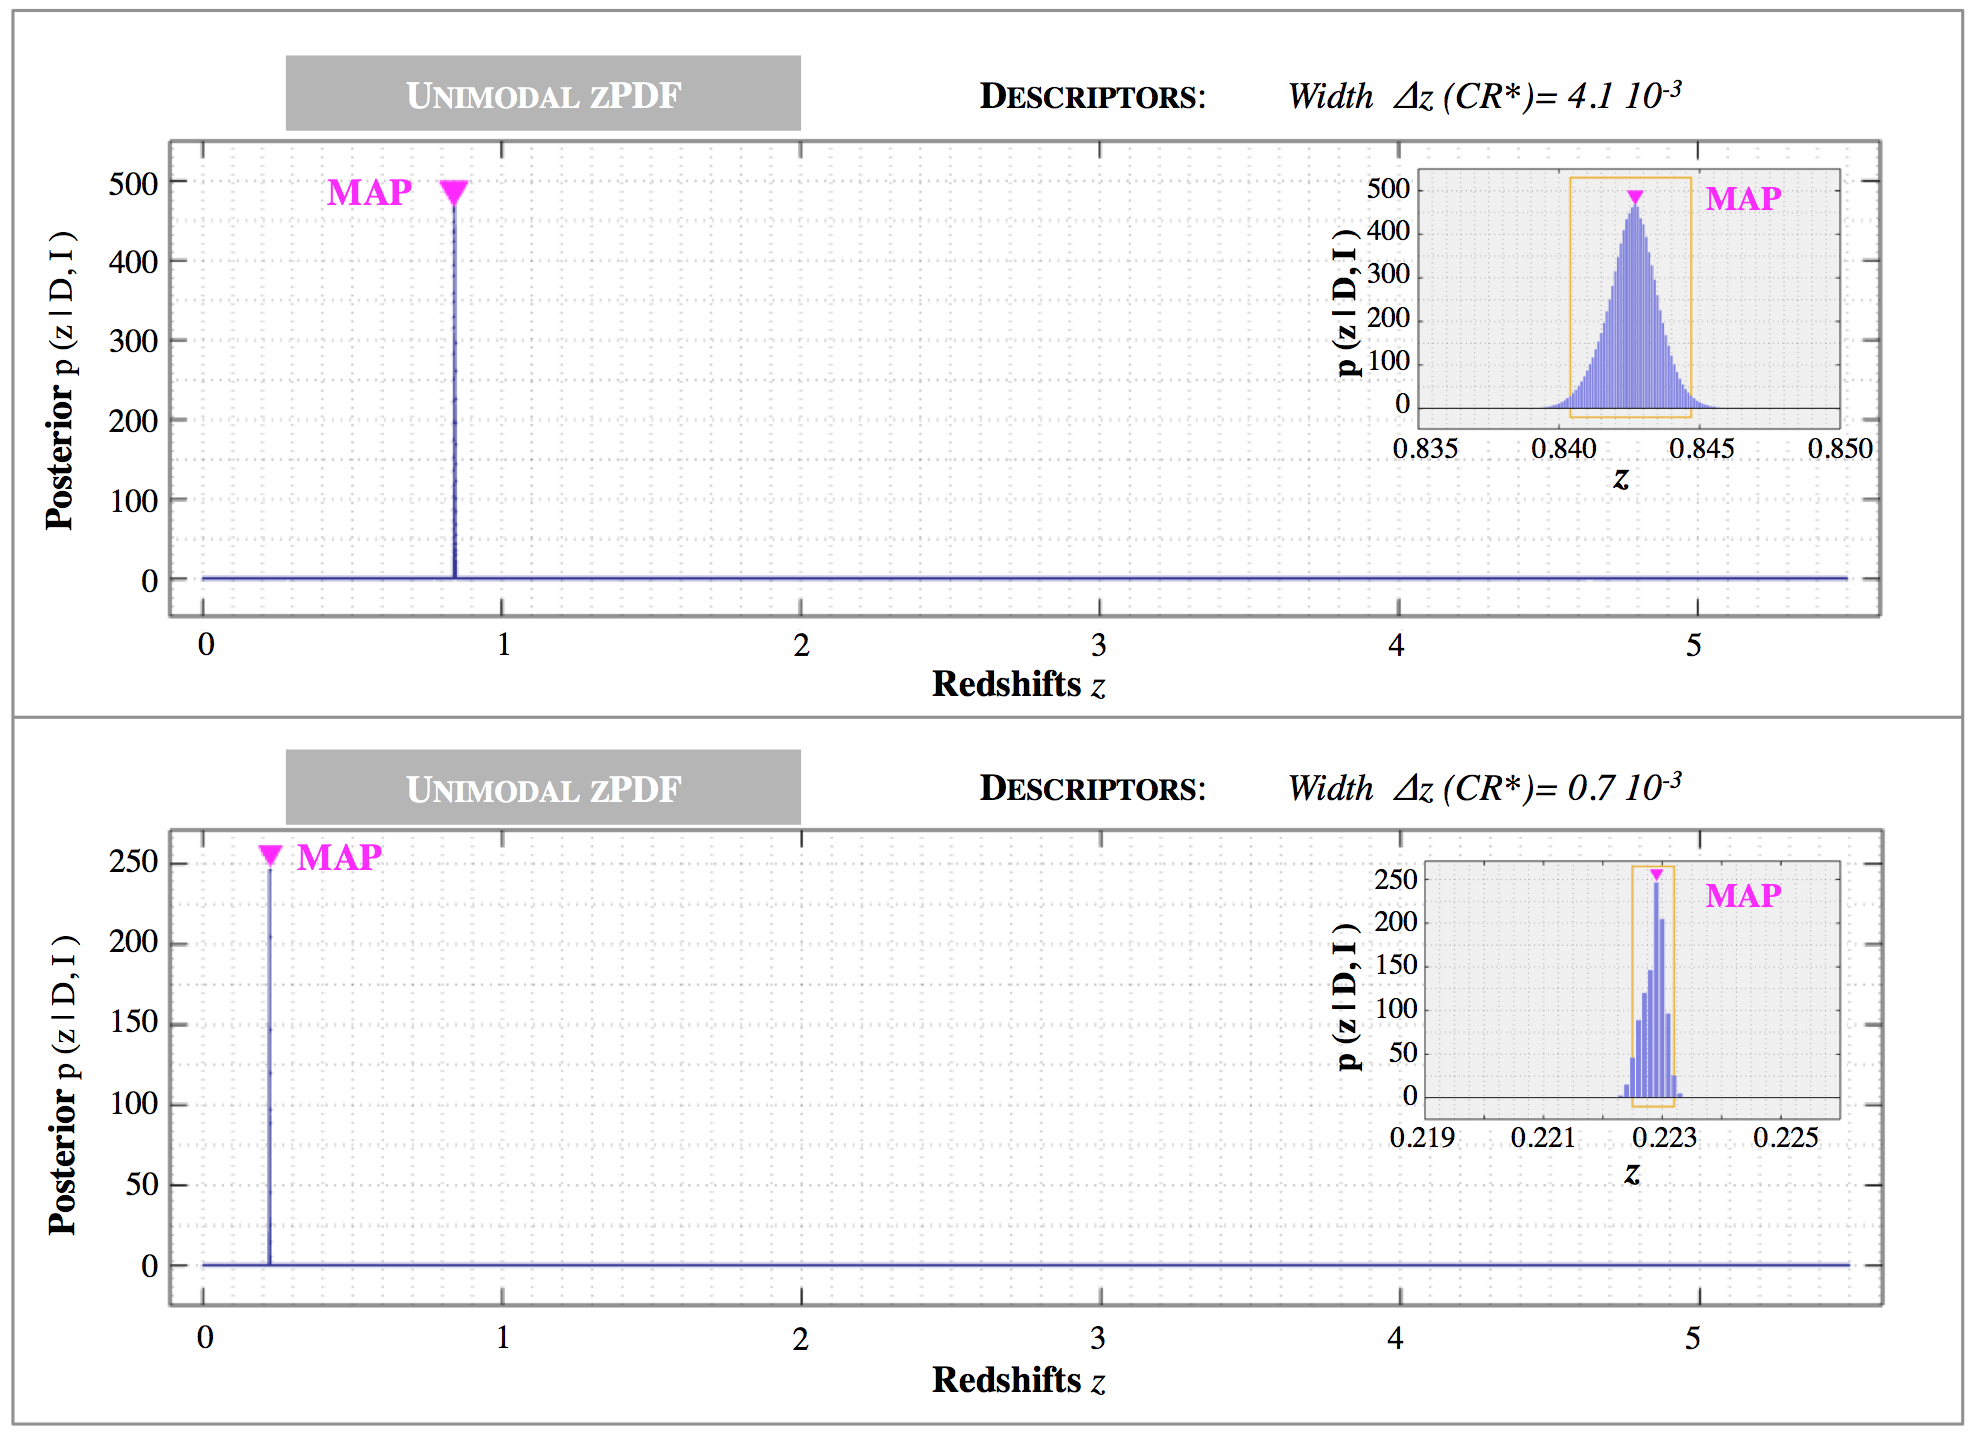Click the '0.845' tick label in top inset
Image resolution: width=1974 pixels, height=1438 pixels.
click(x=1701, y=449)
